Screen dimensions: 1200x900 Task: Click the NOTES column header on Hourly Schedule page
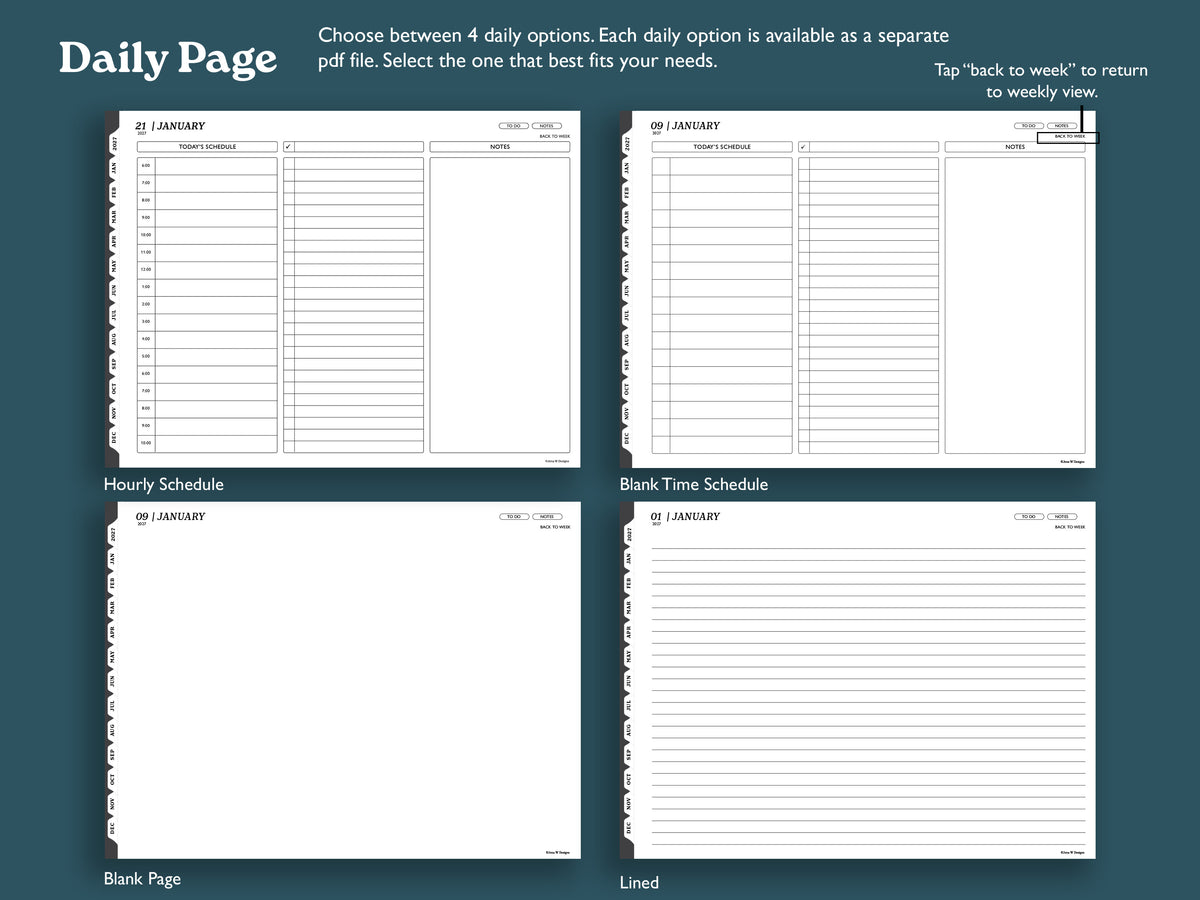[500, 147]
